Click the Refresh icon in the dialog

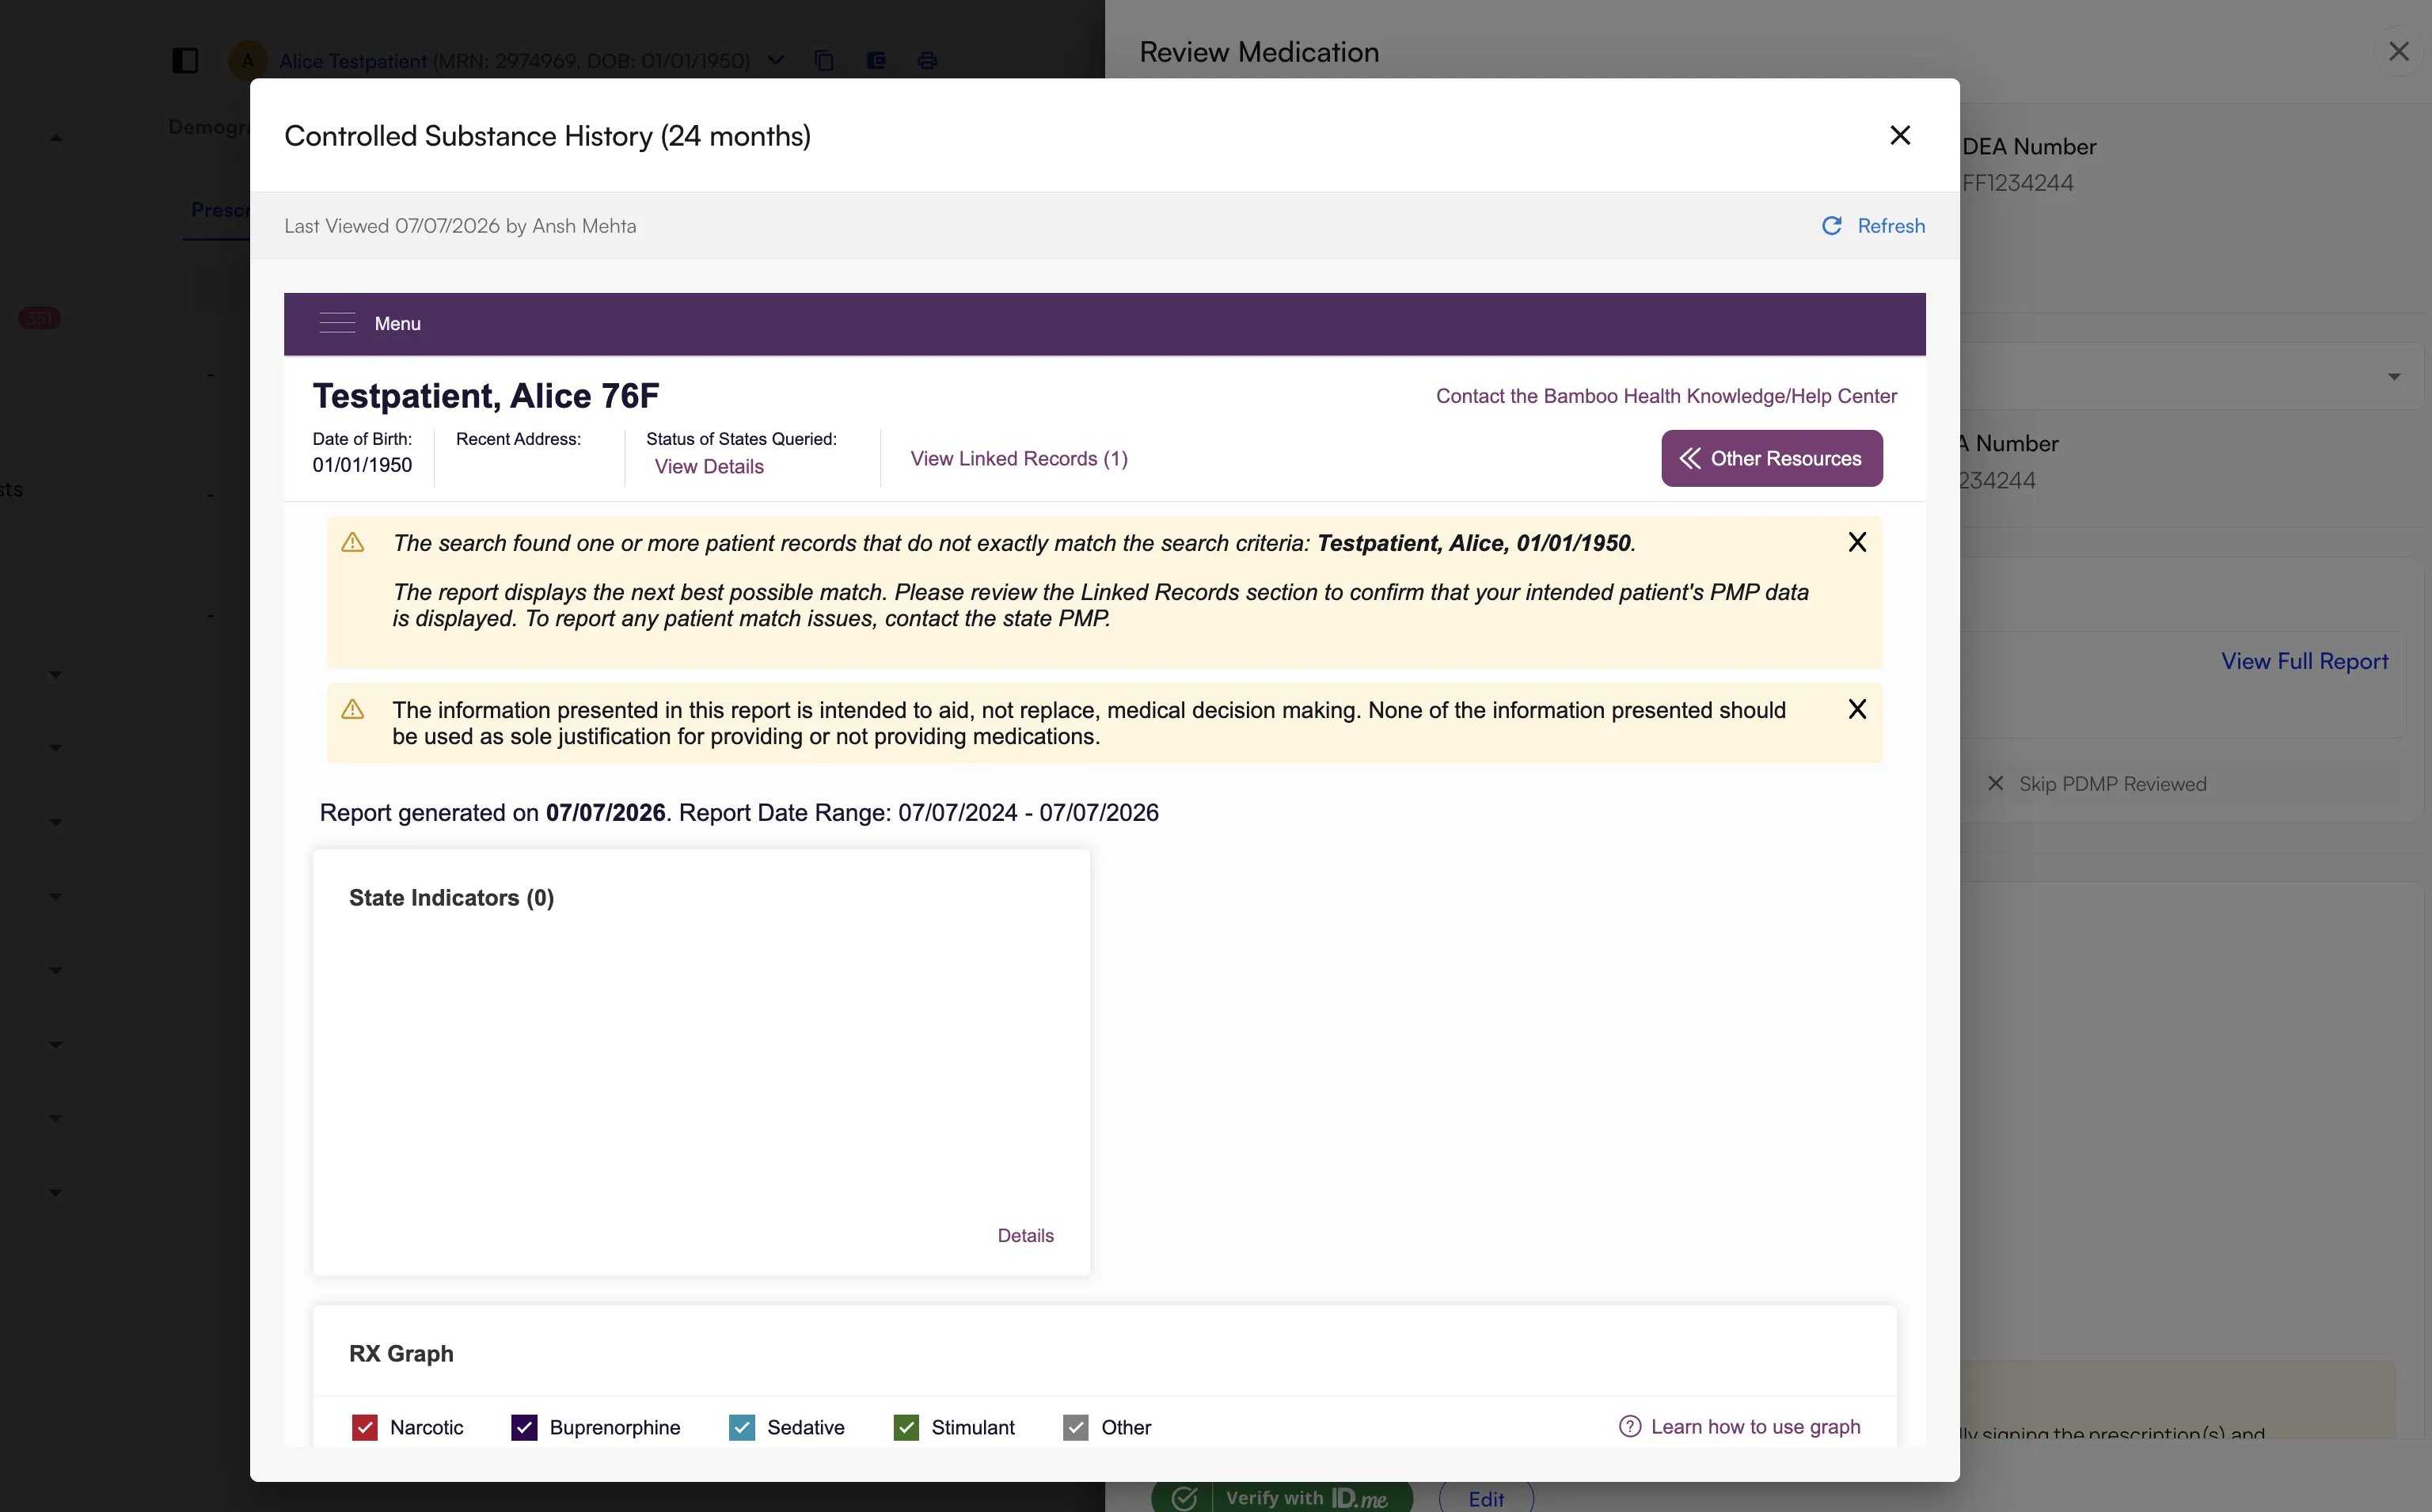tap(1831, 226)
